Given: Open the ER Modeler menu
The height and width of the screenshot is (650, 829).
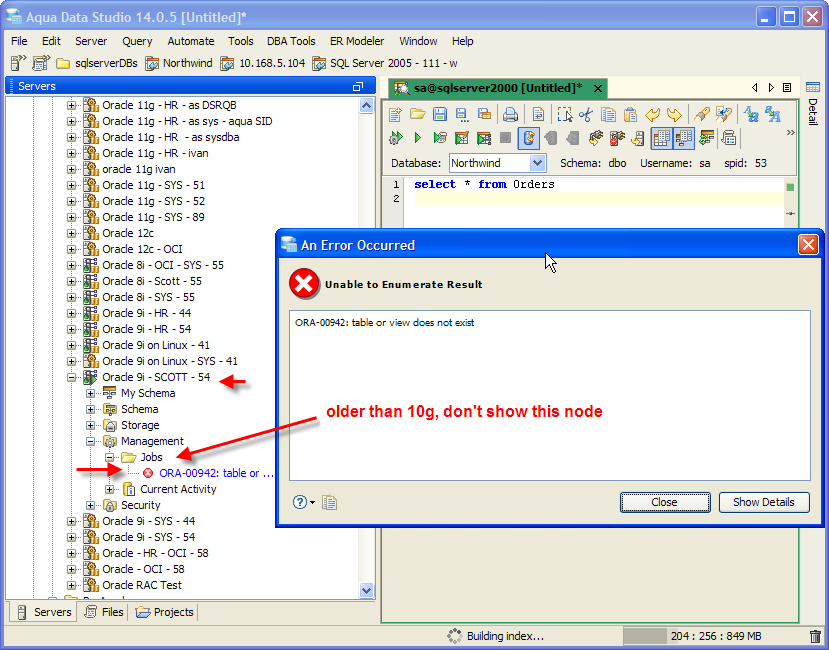Looking at the screenshot, I should (357, 41).
